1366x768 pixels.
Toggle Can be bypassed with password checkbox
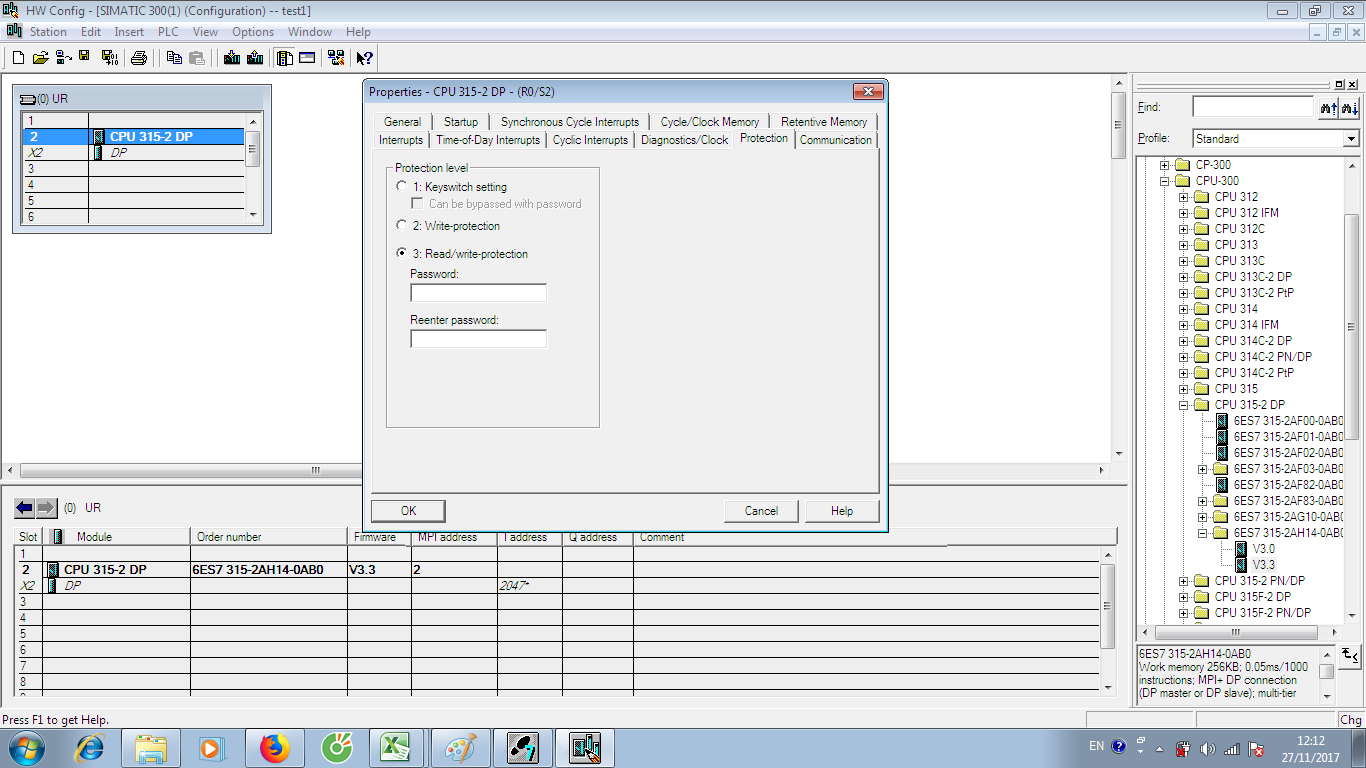[x=417, y=203]
